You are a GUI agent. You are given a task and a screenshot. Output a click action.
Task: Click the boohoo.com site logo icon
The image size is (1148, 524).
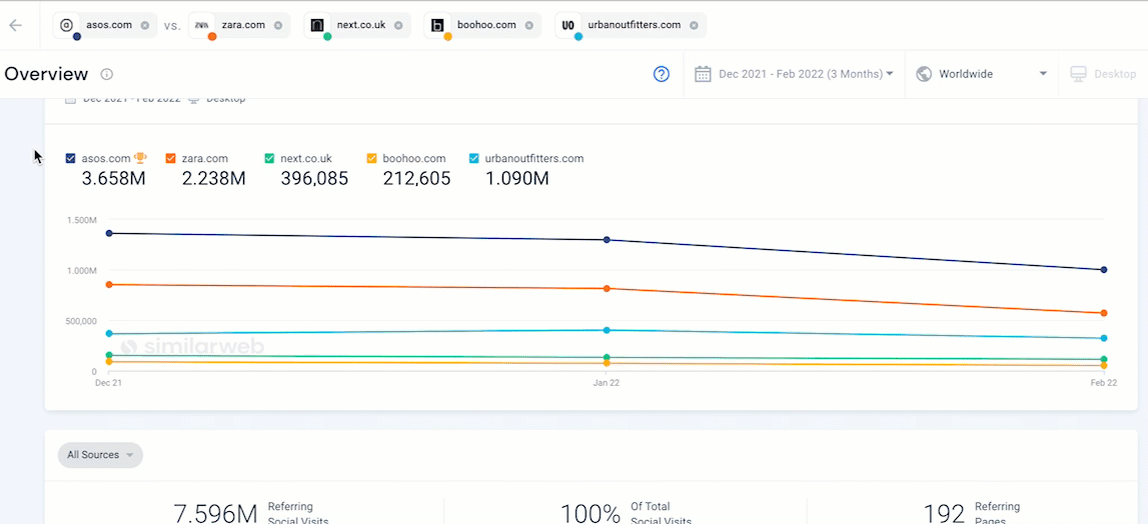point(437,25)
